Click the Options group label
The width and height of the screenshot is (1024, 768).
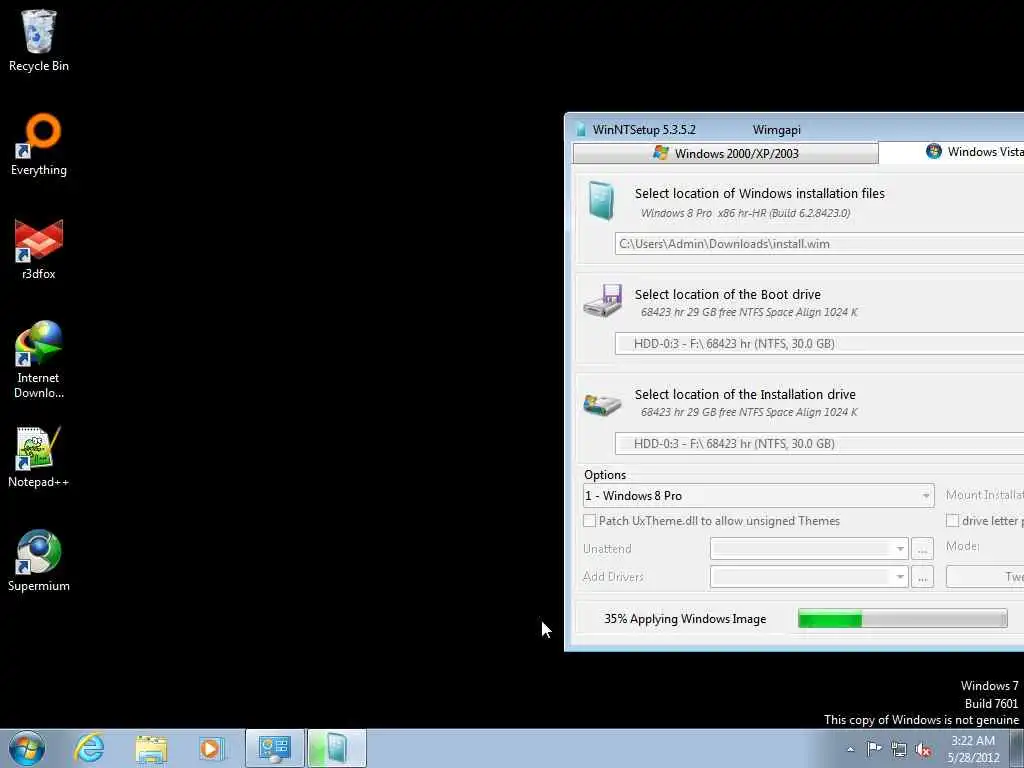(605, 475)
